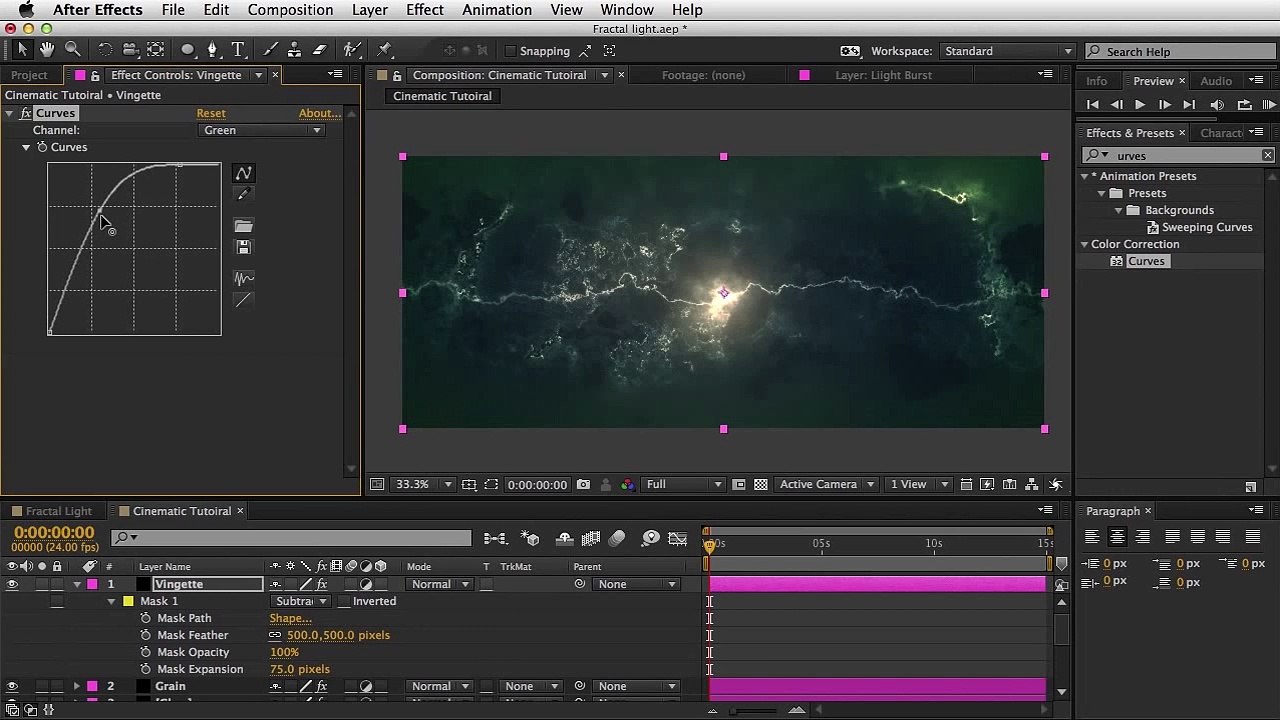Open the Composition menu

pyautogui.click(x=290, y=10)
